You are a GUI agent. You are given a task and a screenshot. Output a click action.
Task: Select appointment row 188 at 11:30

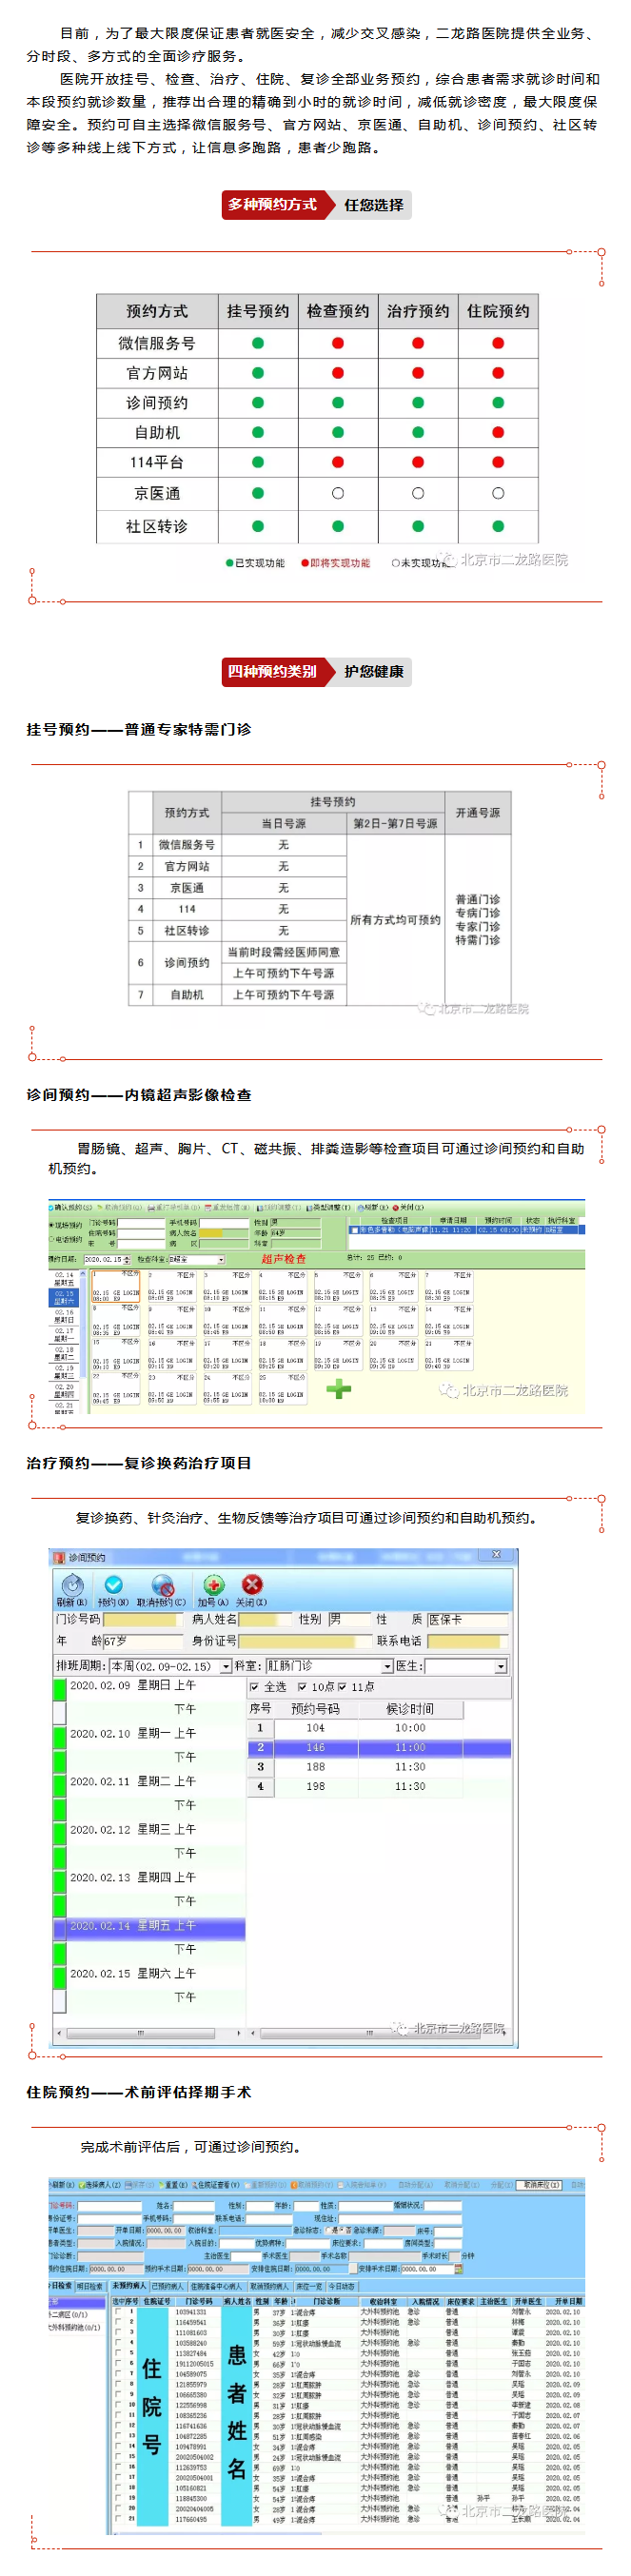380,1767
